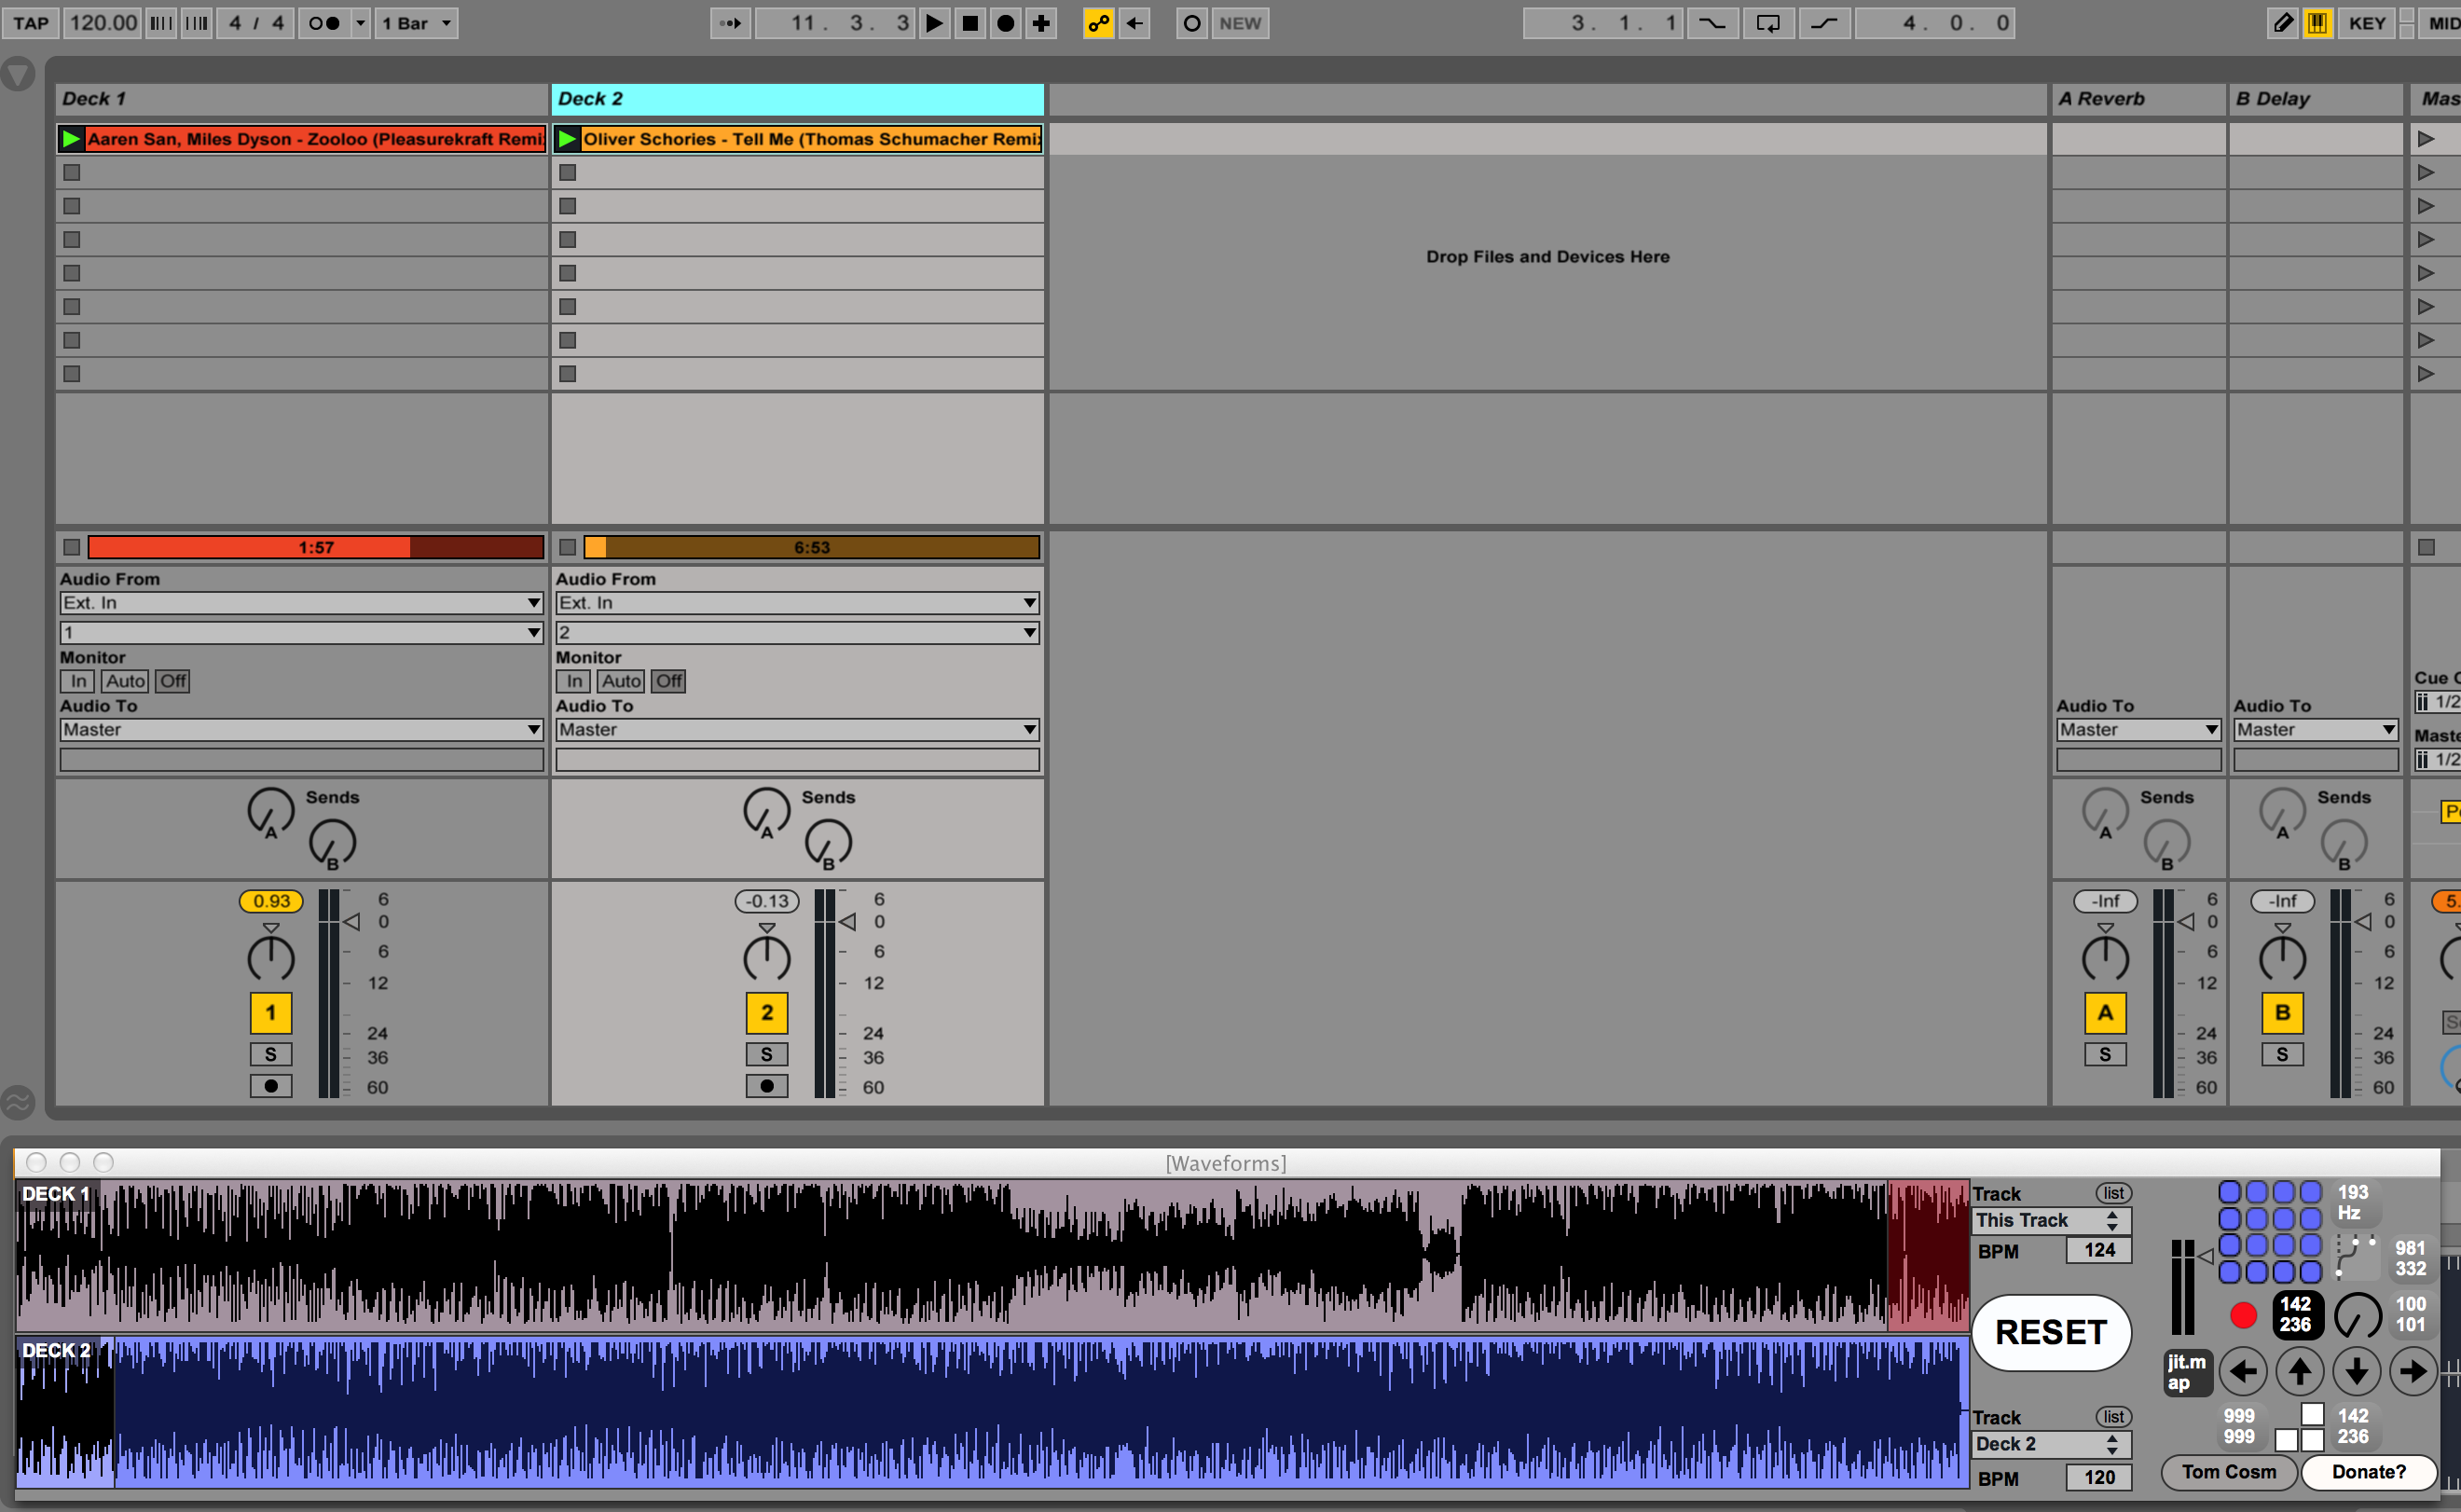Click the left arrow in Waveforms panel

2243,1372
